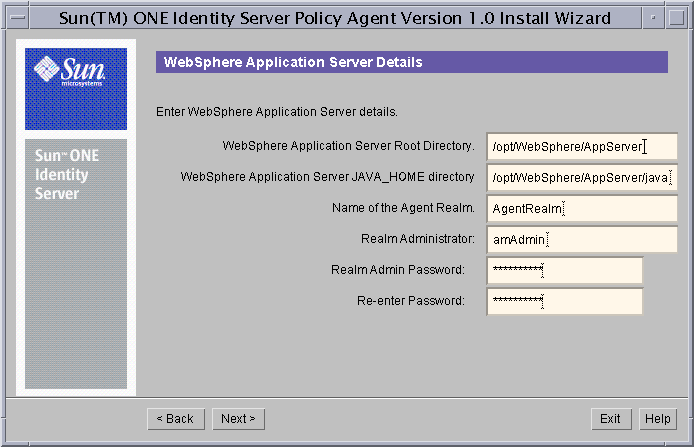This screenshot has height=447, width=694.
Task: Click the WebSphere Application Server Details heading
Action: point(293,62)
